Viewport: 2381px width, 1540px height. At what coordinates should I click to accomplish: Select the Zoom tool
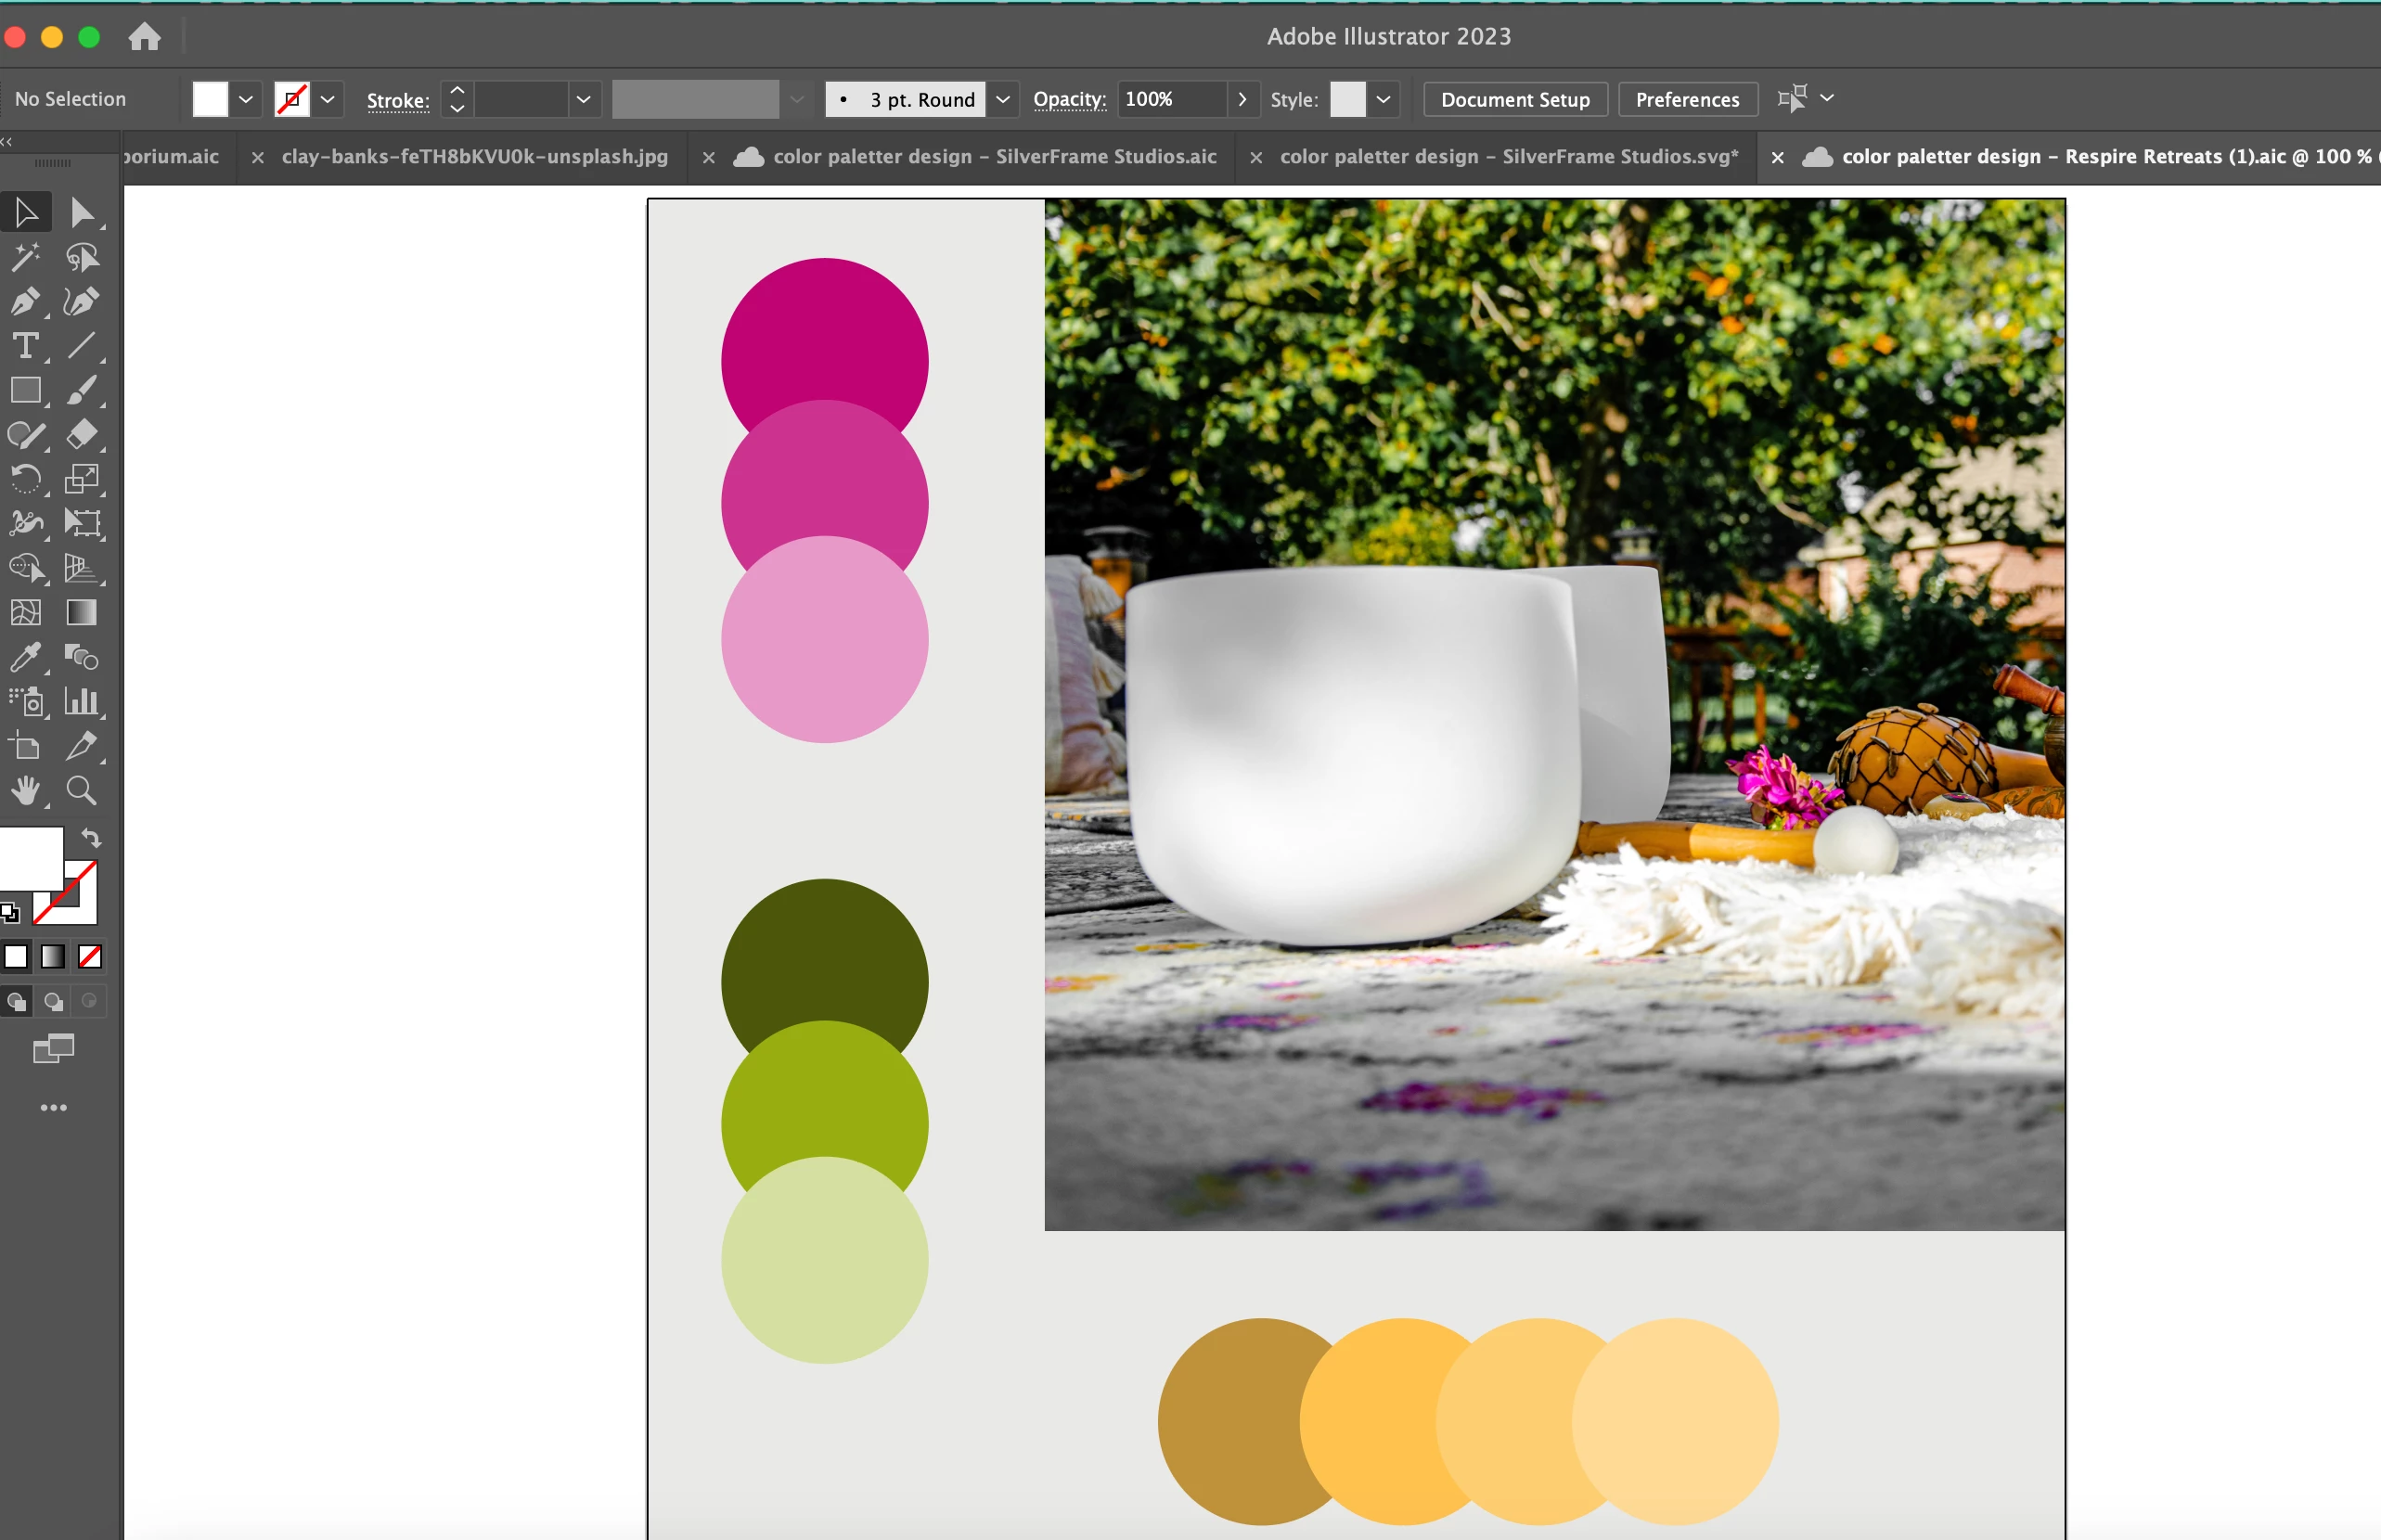82,791
